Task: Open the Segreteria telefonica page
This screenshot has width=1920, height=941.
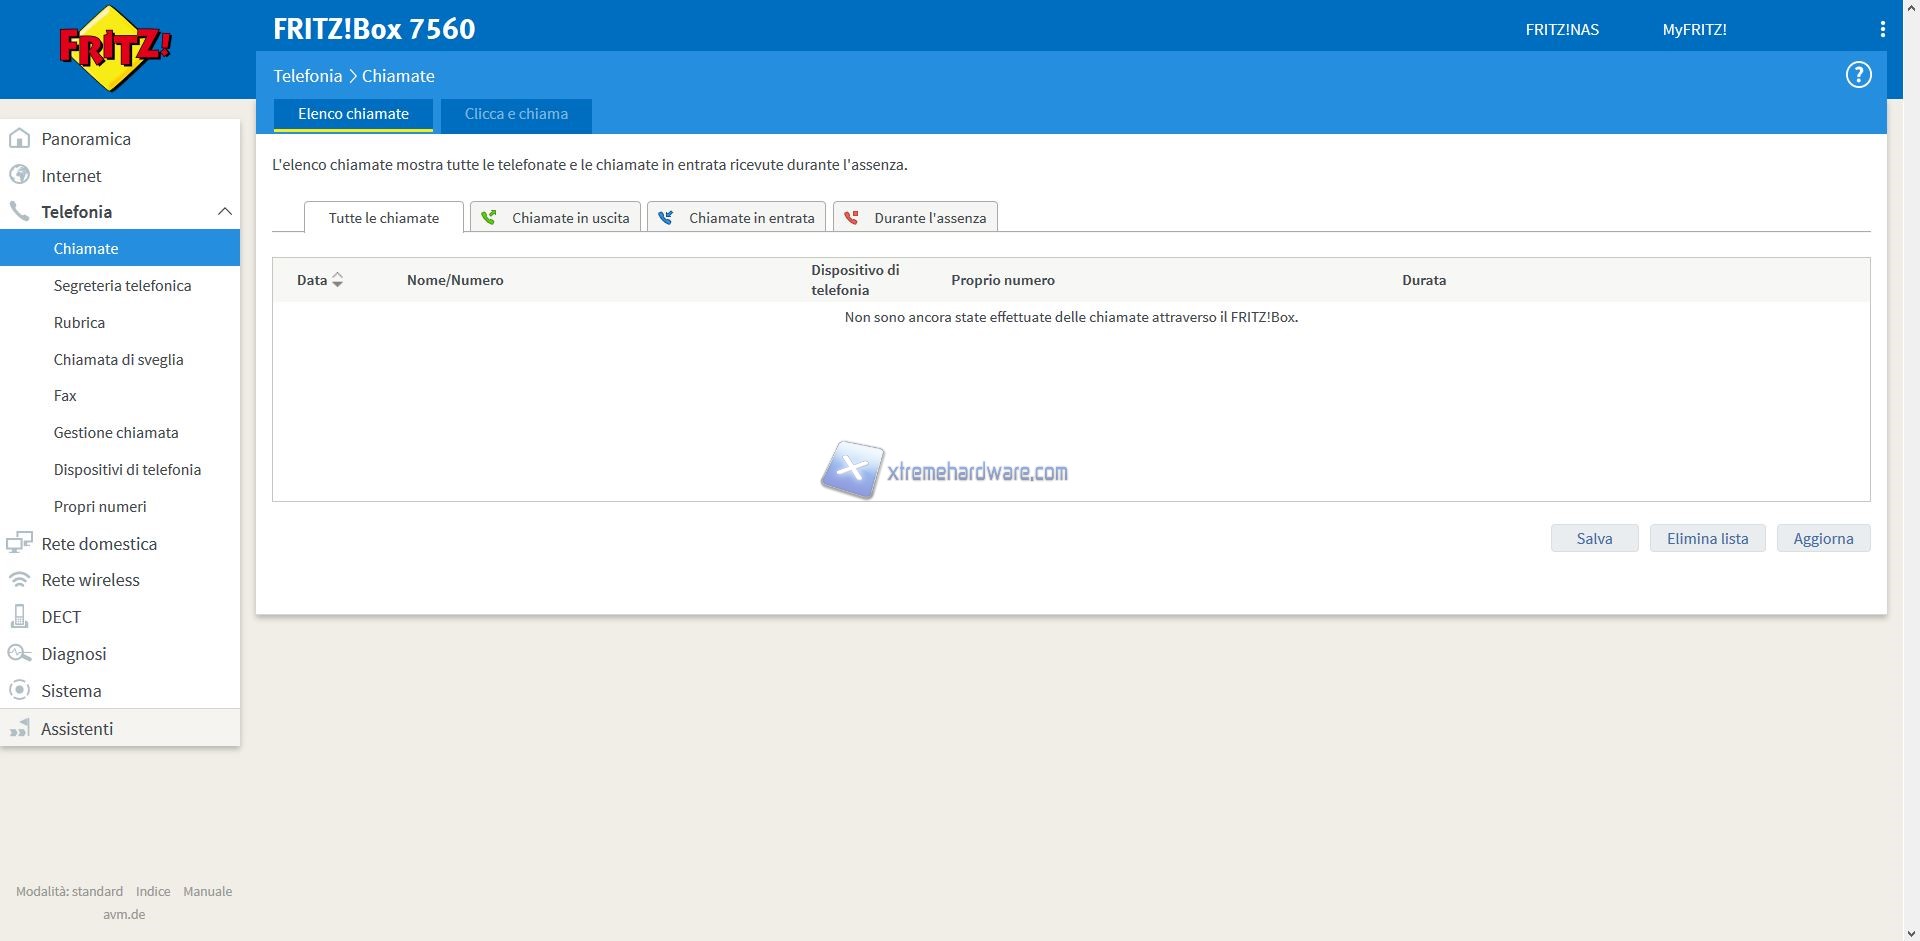Action: (x=122, y=286)
